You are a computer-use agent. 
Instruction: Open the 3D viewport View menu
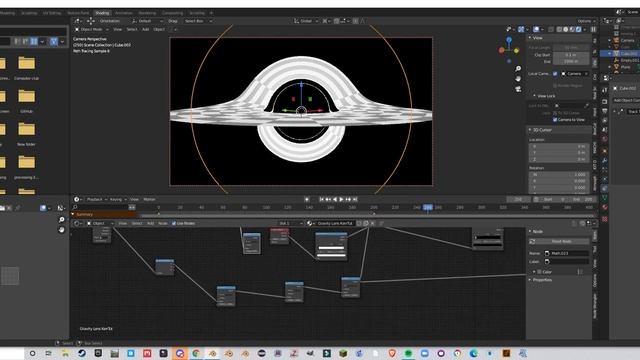[x=118, y=29]
